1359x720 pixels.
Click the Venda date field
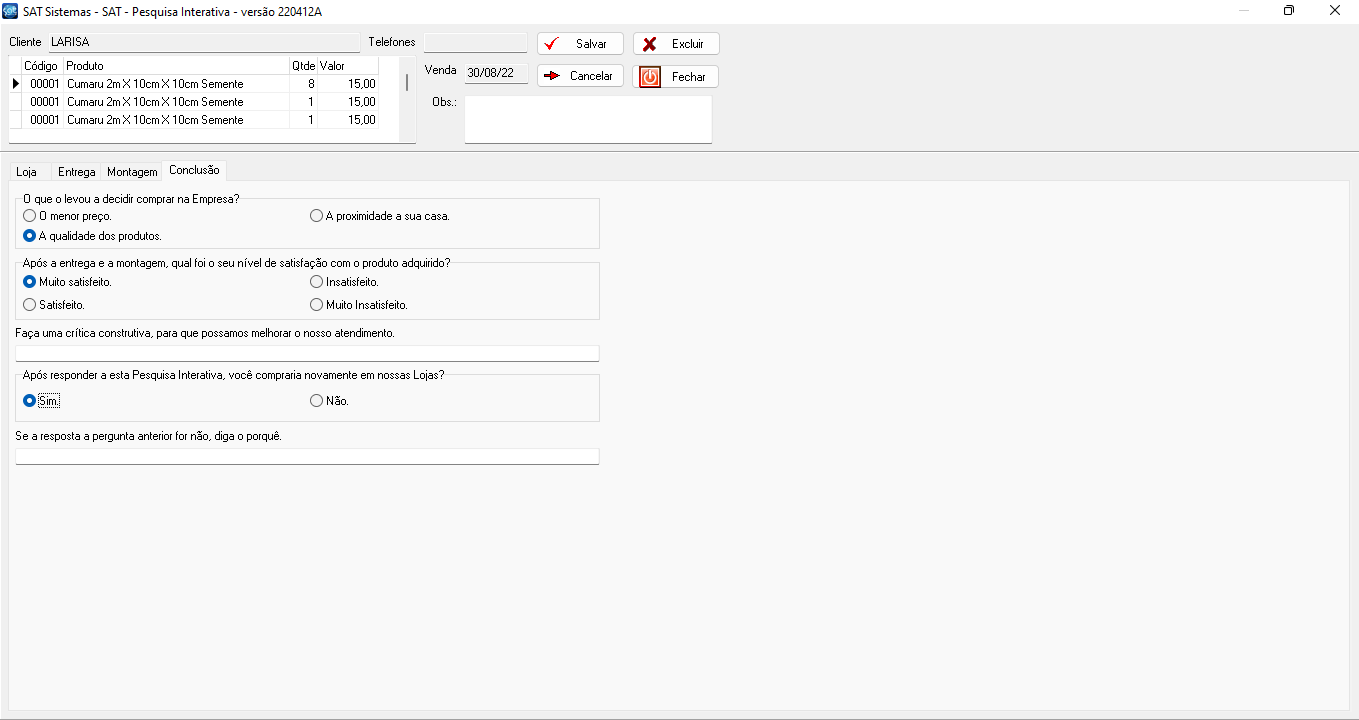pos(495,73)
